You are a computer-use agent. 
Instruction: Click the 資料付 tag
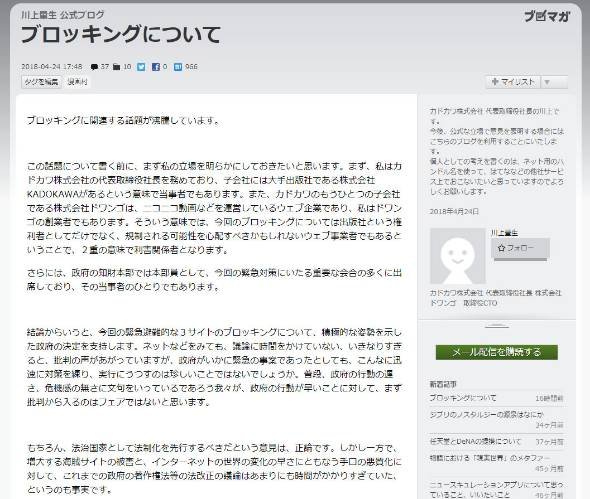(77, 82)
